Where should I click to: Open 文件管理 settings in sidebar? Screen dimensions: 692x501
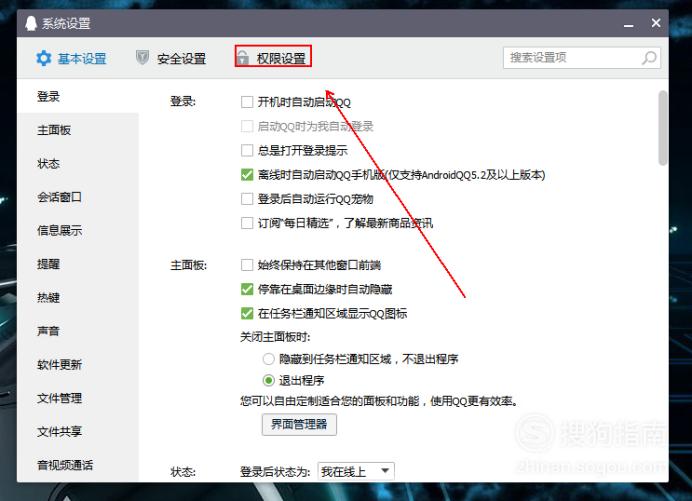(78, 398)
